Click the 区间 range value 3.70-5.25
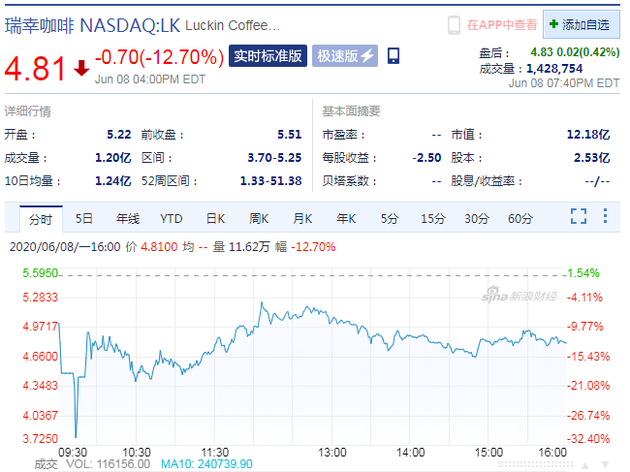Image resolution: width=630 pixels, height=472 pixels. click(x=274, y=157)
